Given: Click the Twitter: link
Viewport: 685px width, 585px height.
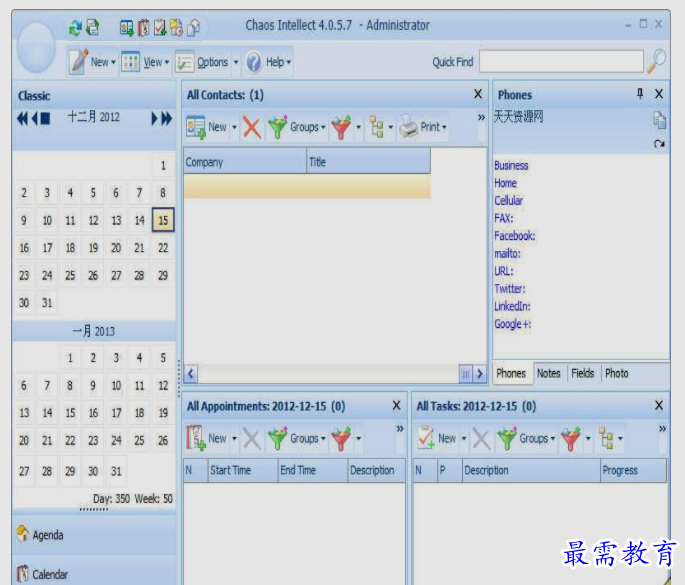Looking at the screenshot, I should click(510, 289).
